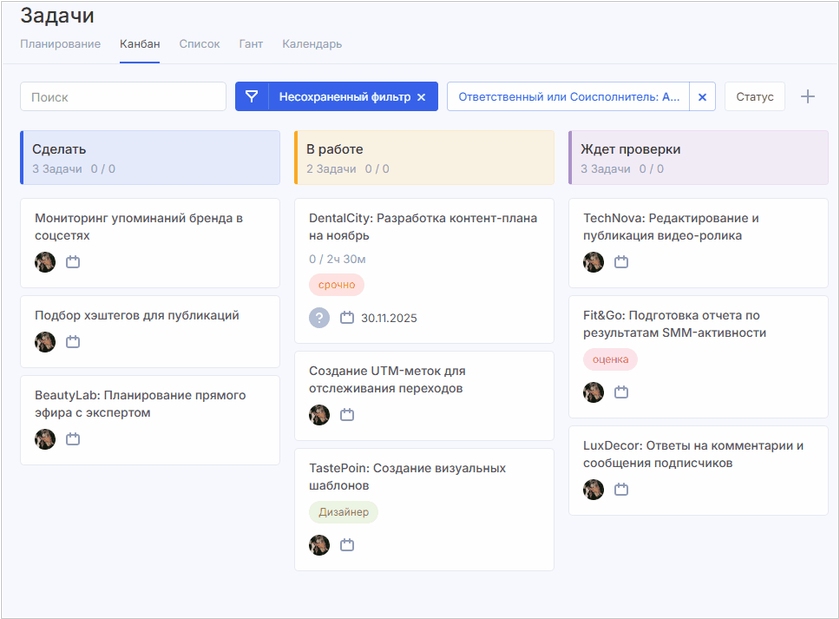Open the Ответственный или Соисполнитель filter selector

pyautogui.click(x=568, y=97)
